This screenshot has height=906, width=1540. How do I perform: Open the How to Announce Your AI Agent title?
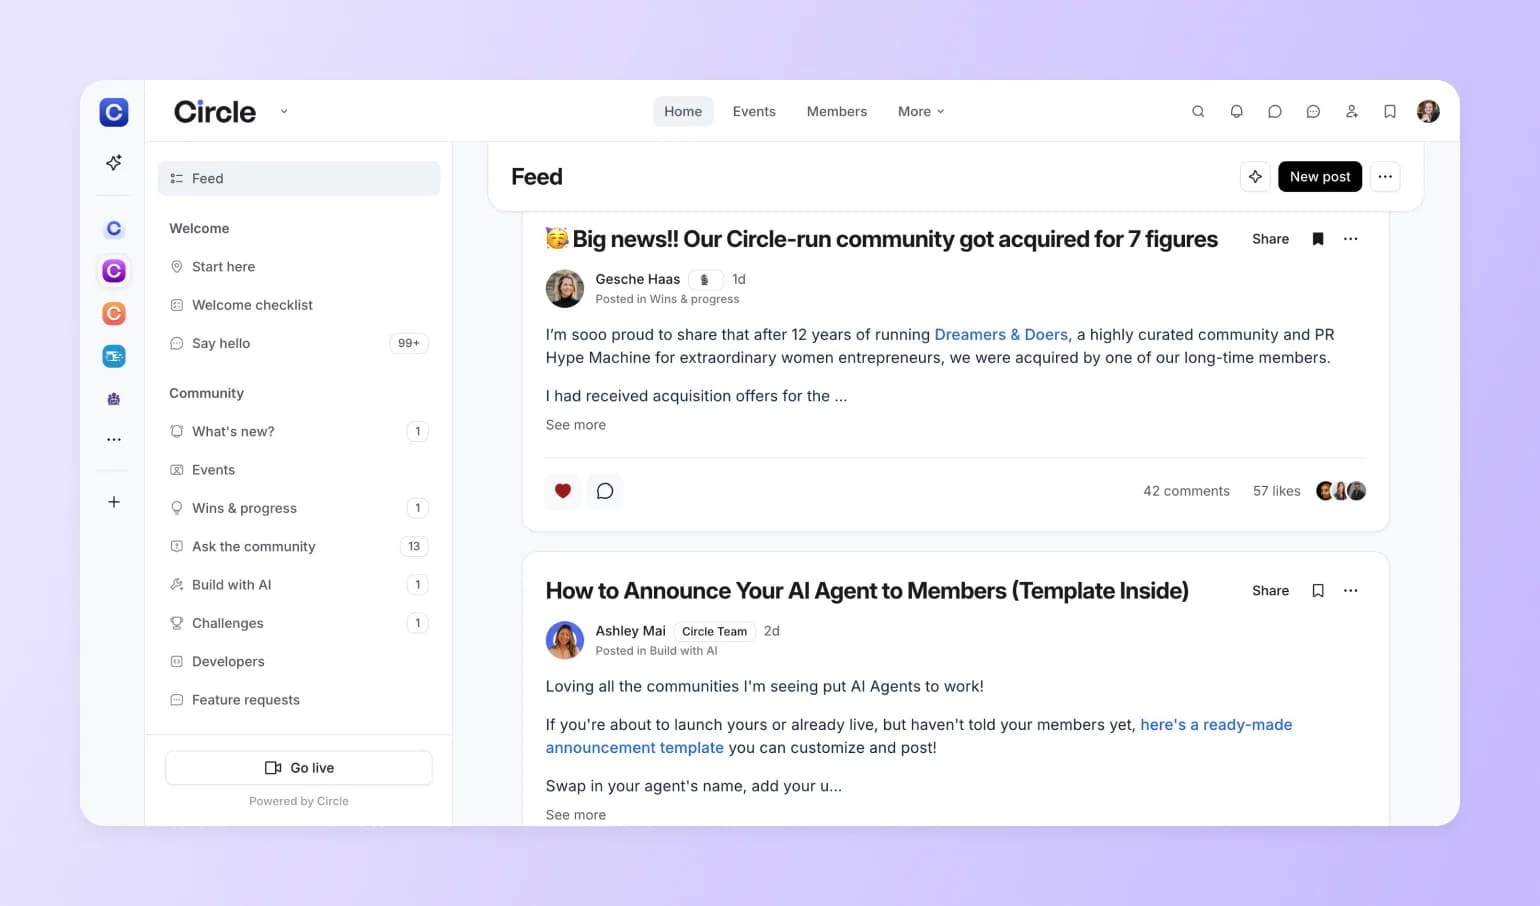[867, 591]
